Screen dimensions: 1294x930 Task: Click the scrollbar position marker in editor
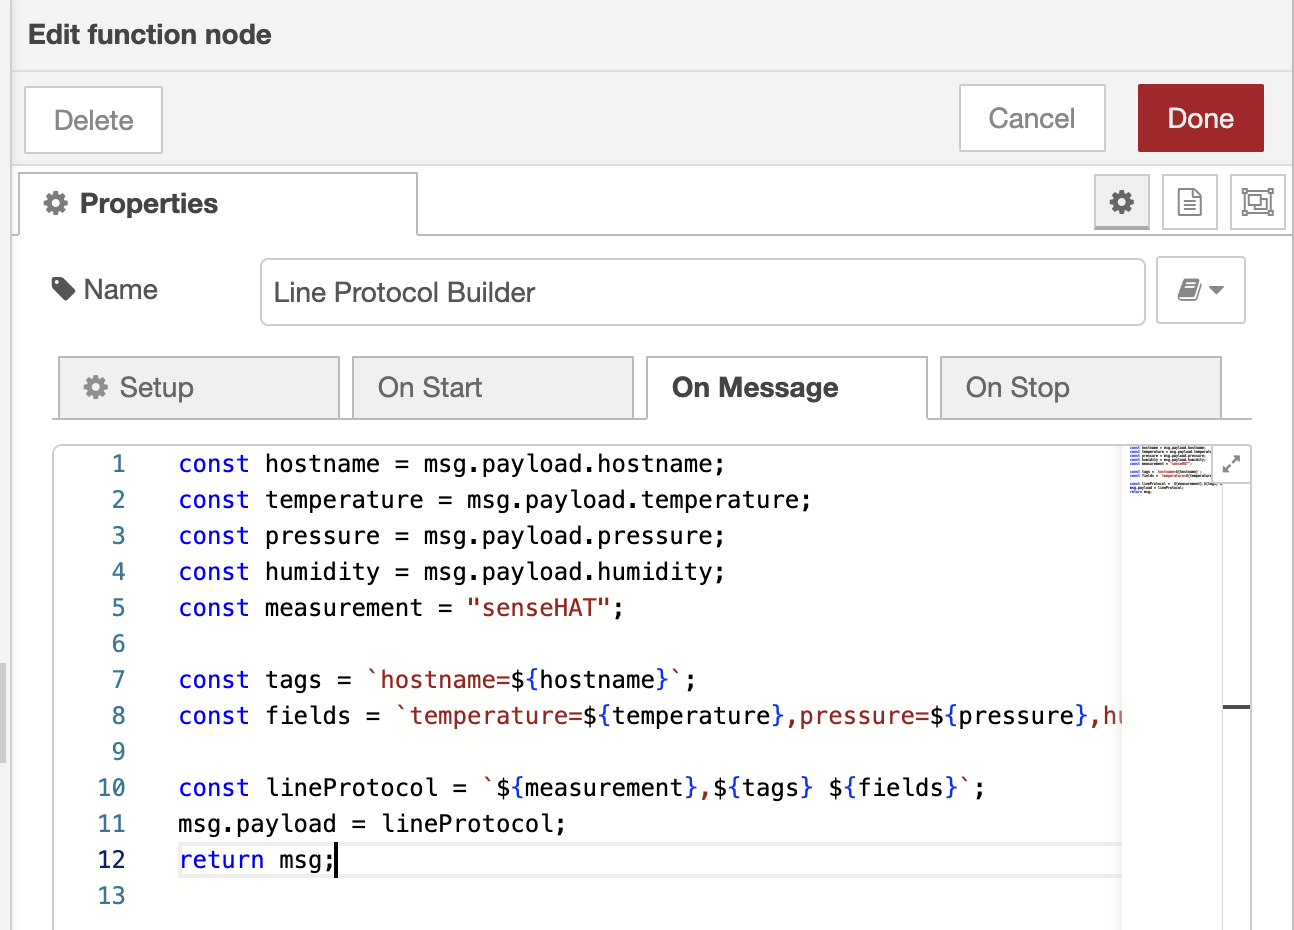(x=1236, y=707)
